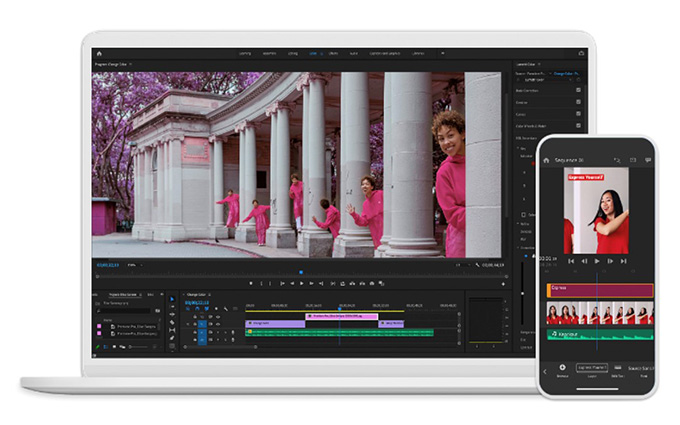Open the workspace overflow menu in the top bar
680x425 pixels.
click(443, 53)
